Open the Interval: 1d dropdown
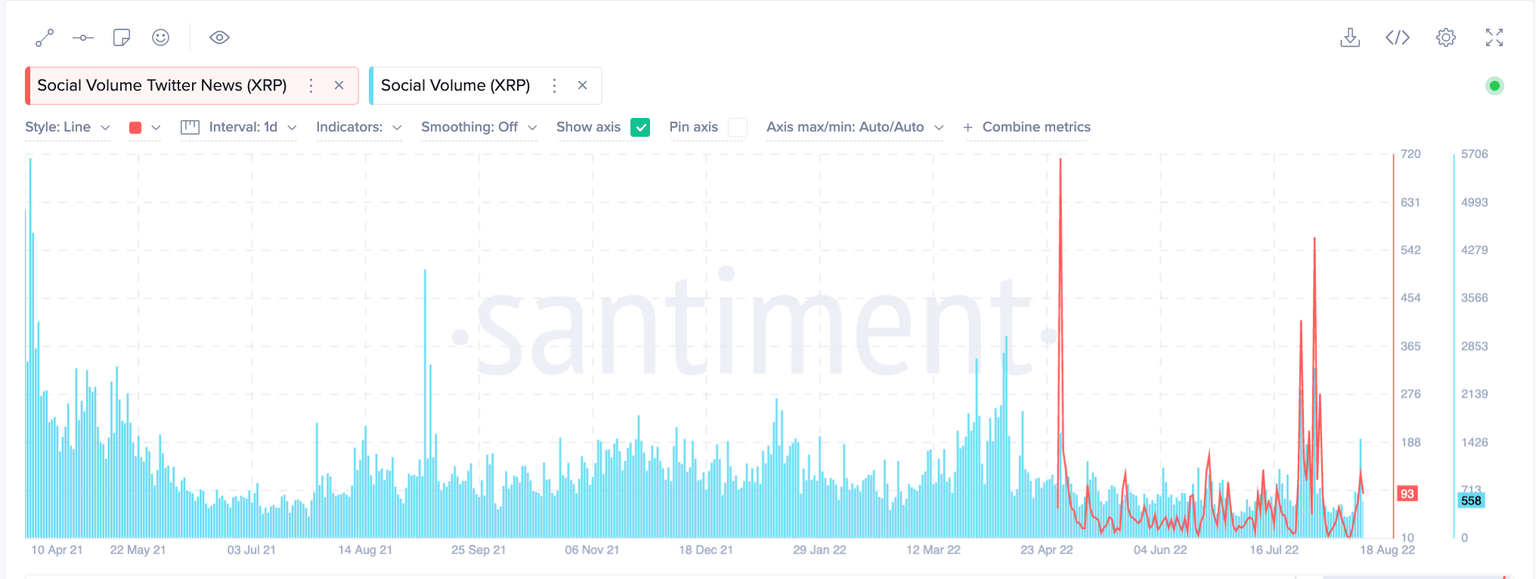Screen dimensions: 1536x579 click(x=239, y=128)
